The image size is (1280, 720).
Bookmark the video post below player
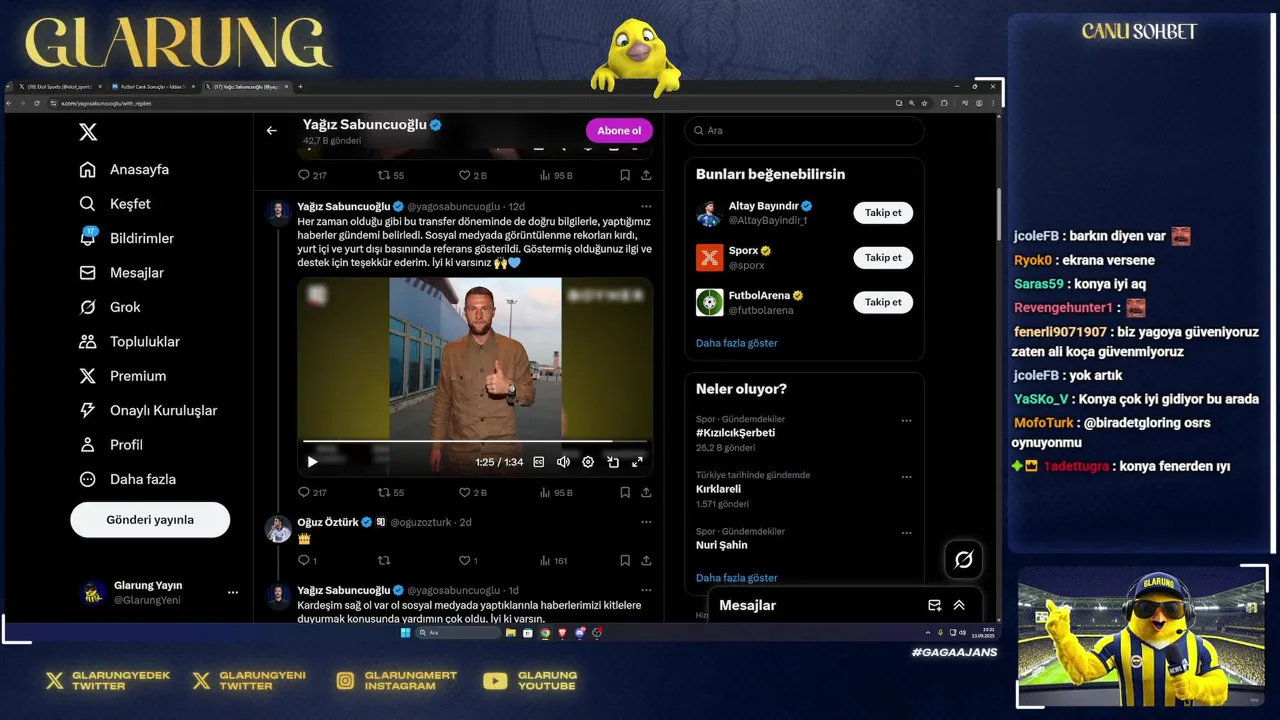625,492
